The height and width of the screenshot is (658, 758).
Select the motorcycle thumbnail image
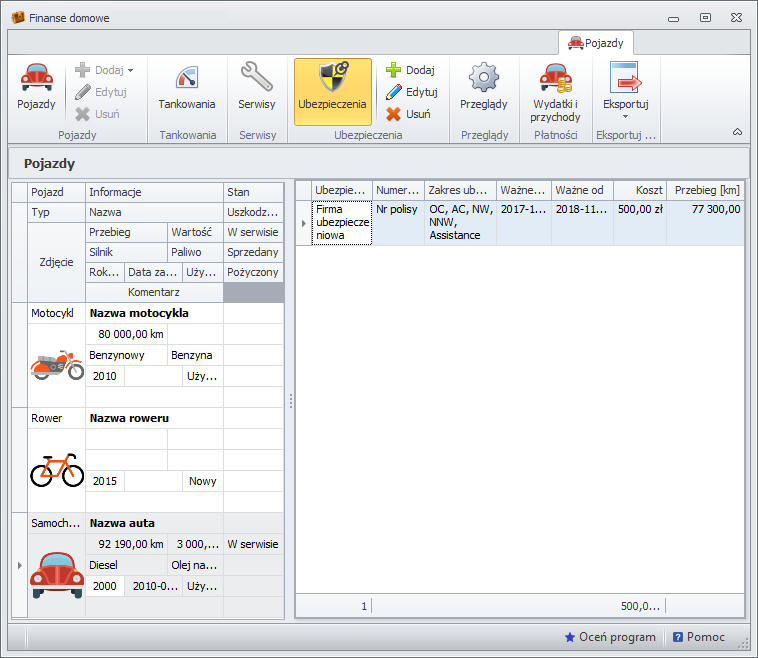tap(57, 366)
